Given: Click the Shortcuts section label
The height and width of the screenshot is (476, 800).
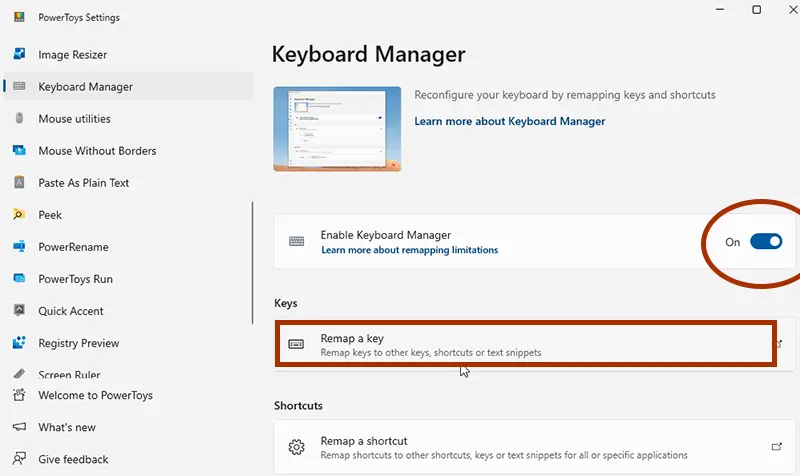Looking at the screenshot, I should [x=298, y=406].
